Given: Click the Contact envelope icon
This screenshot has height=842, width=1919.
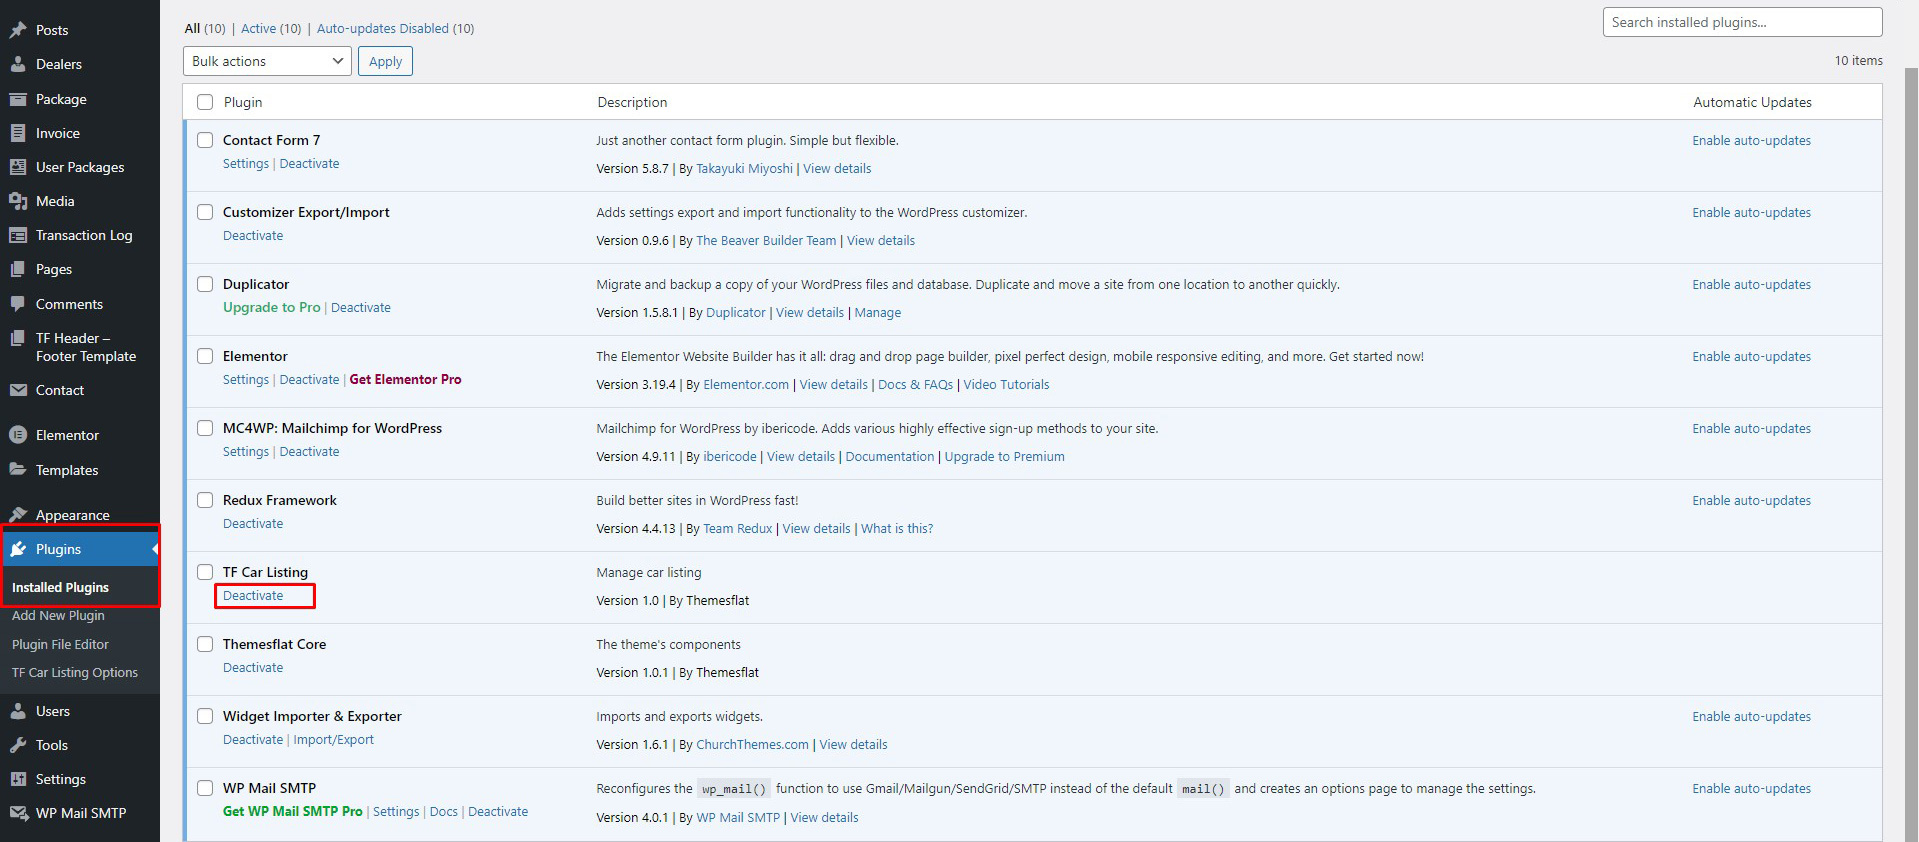Looking at the screenshot, I should (x=18, y=390).
